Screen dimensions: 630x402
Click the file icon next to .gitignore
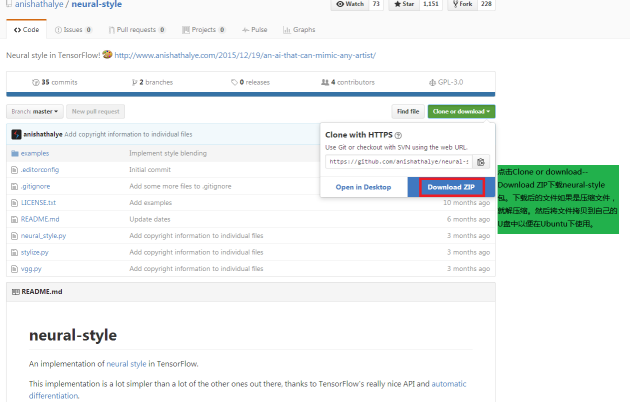pyautogui.click(x=14, y=186)
